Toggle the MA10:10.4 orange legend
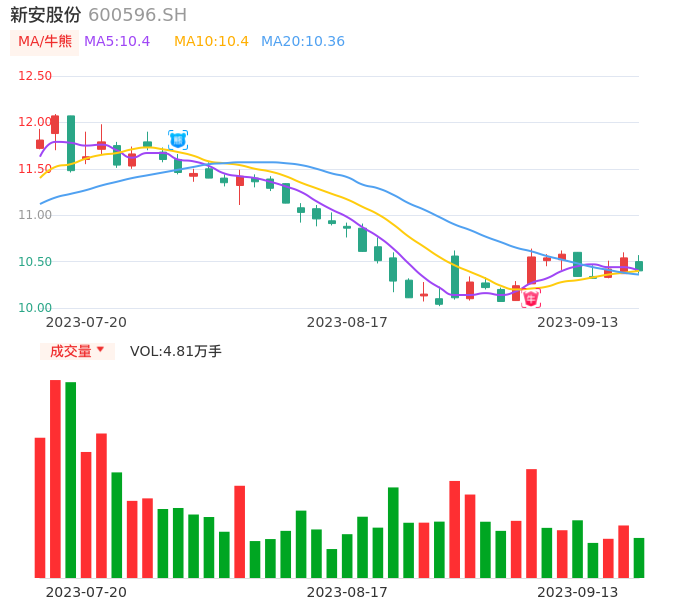Image resolution: width=686 pixels, height=606 pixels. click(211, 42)
